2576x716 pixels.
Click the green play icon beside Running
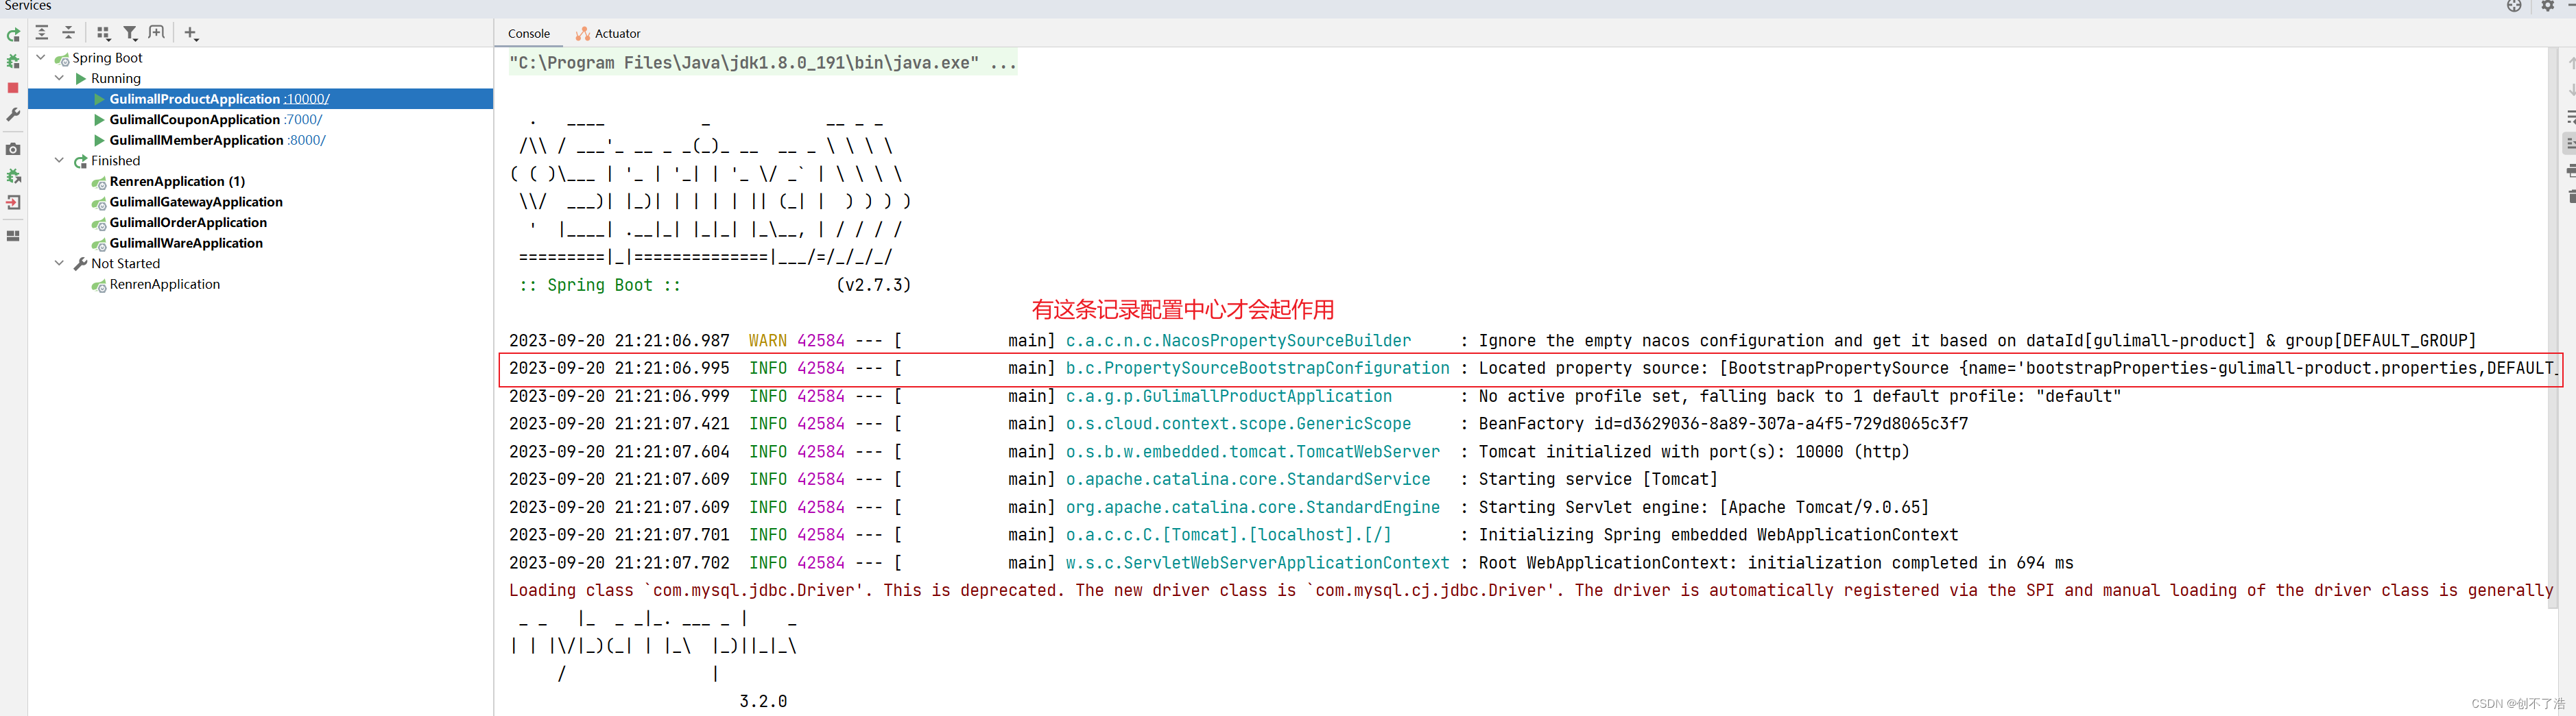(81, 78)
